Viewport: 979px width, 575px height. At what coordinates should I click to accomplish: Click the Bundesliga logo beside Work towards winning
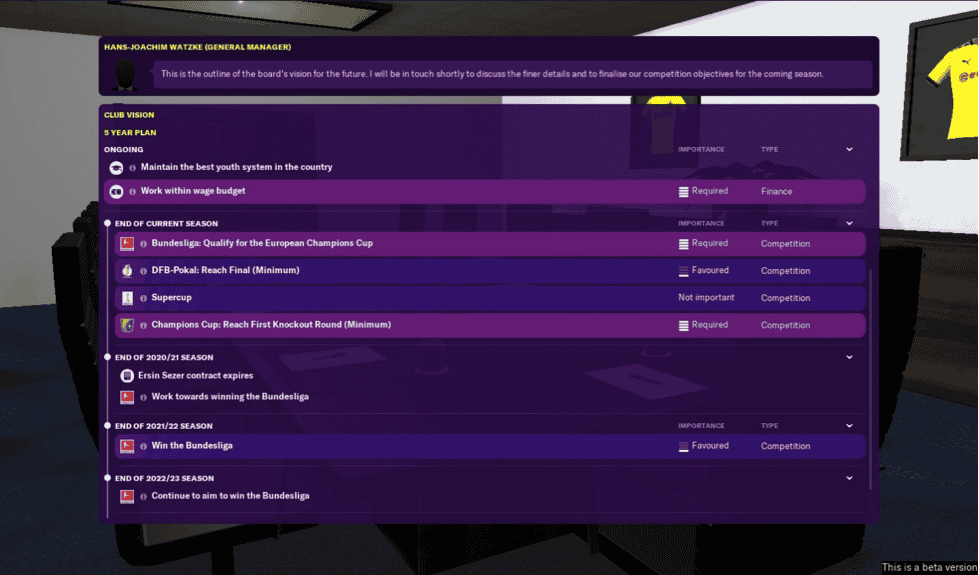(127, 397)
